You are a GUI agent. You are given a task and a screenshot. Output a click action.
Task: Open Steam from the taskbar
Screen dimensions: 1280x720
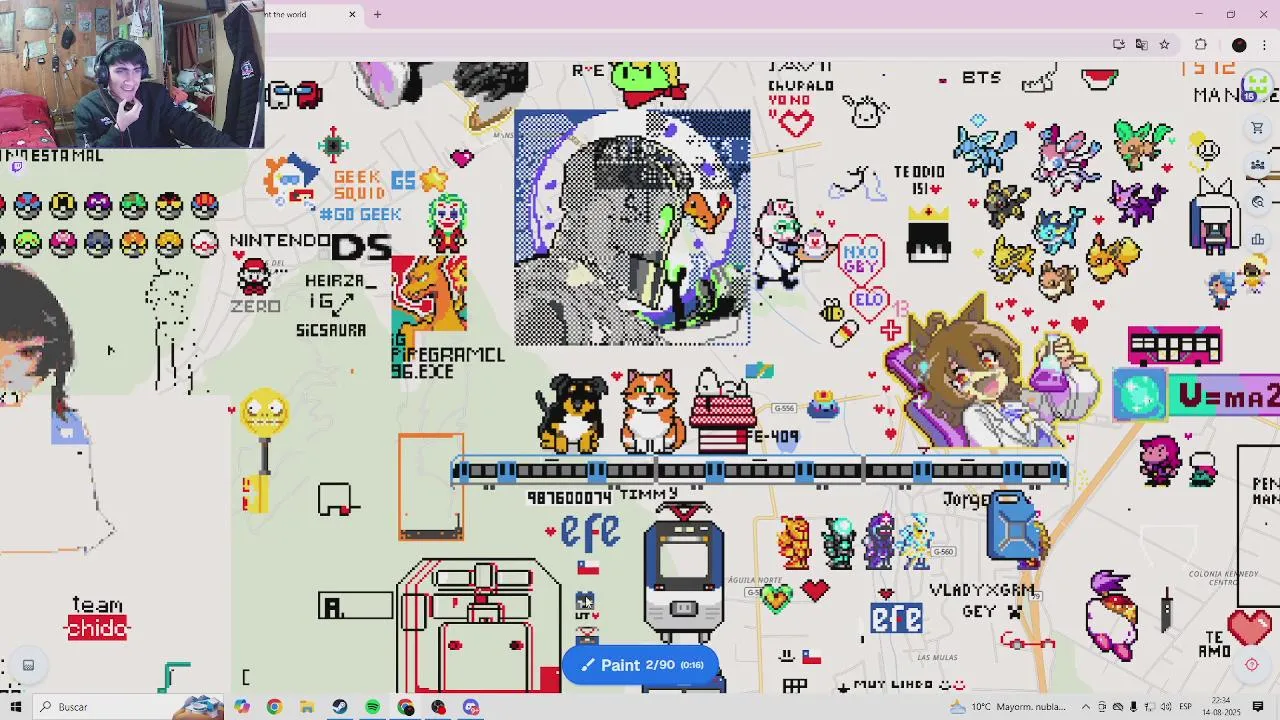[x=340, y=707]
